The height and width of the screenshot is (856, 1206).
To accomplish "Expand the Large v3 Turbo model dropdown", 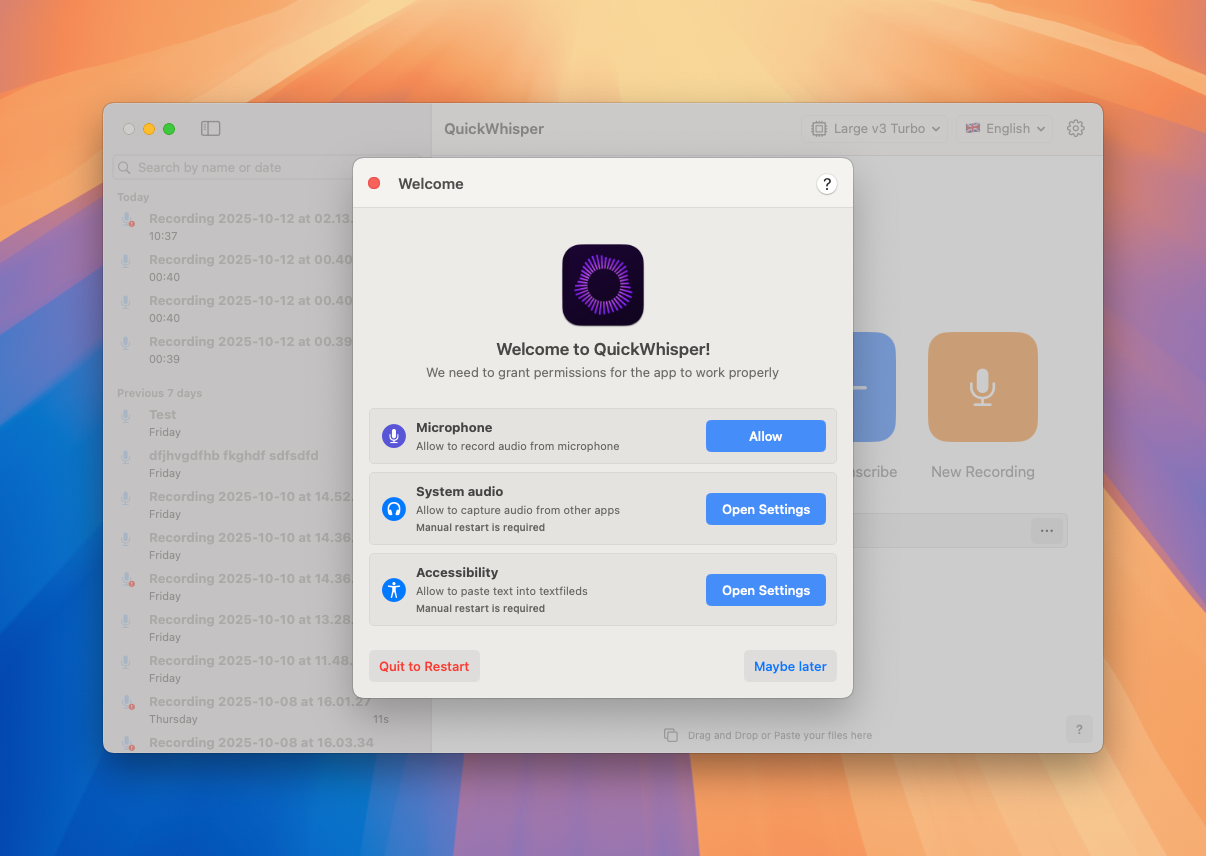I will point(874,129).
